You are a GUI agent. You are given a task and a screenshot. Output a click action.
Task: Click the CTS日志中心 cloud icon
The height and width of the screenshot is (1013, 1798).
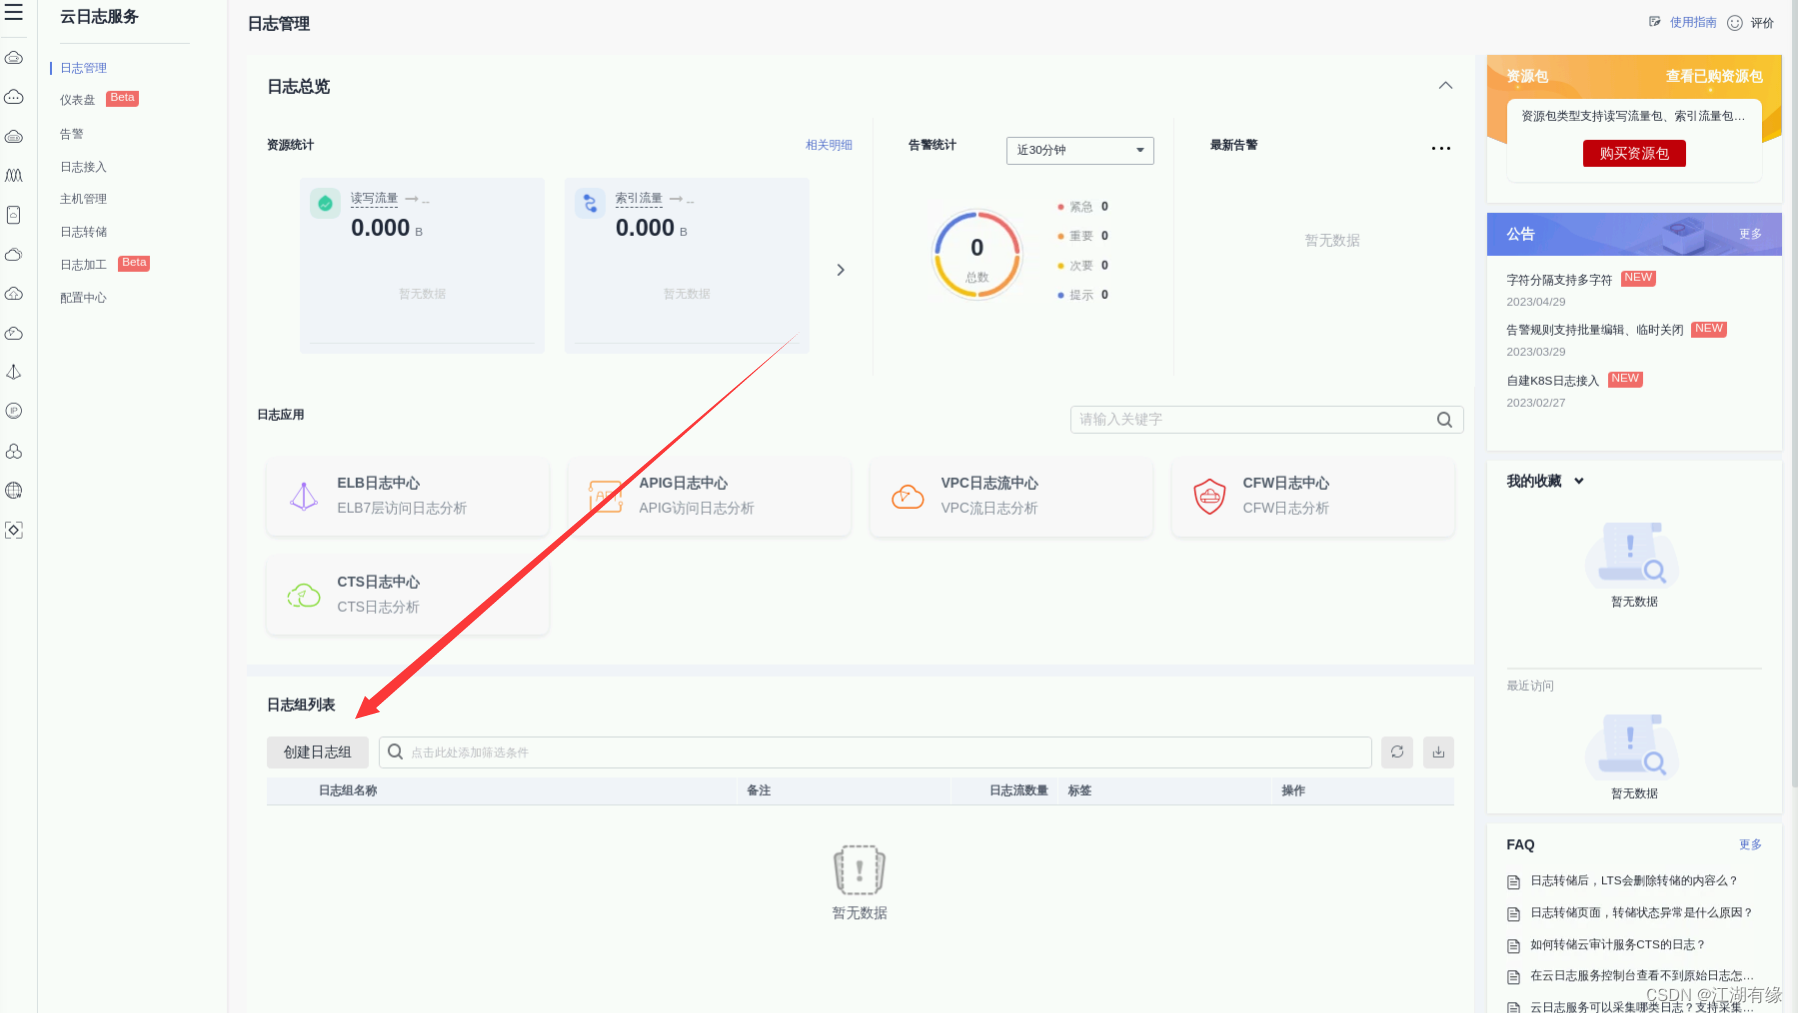304,595
